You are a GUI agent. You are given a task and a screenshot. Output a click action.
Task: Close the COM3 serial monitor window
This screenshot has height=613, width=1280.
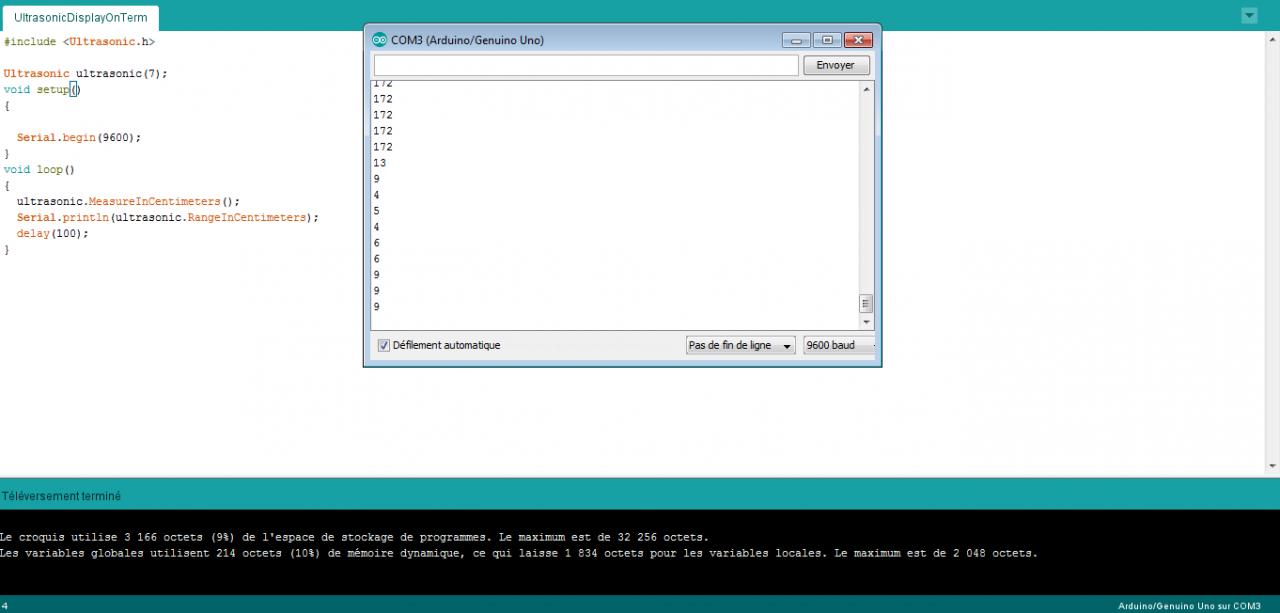pos(859,40)
